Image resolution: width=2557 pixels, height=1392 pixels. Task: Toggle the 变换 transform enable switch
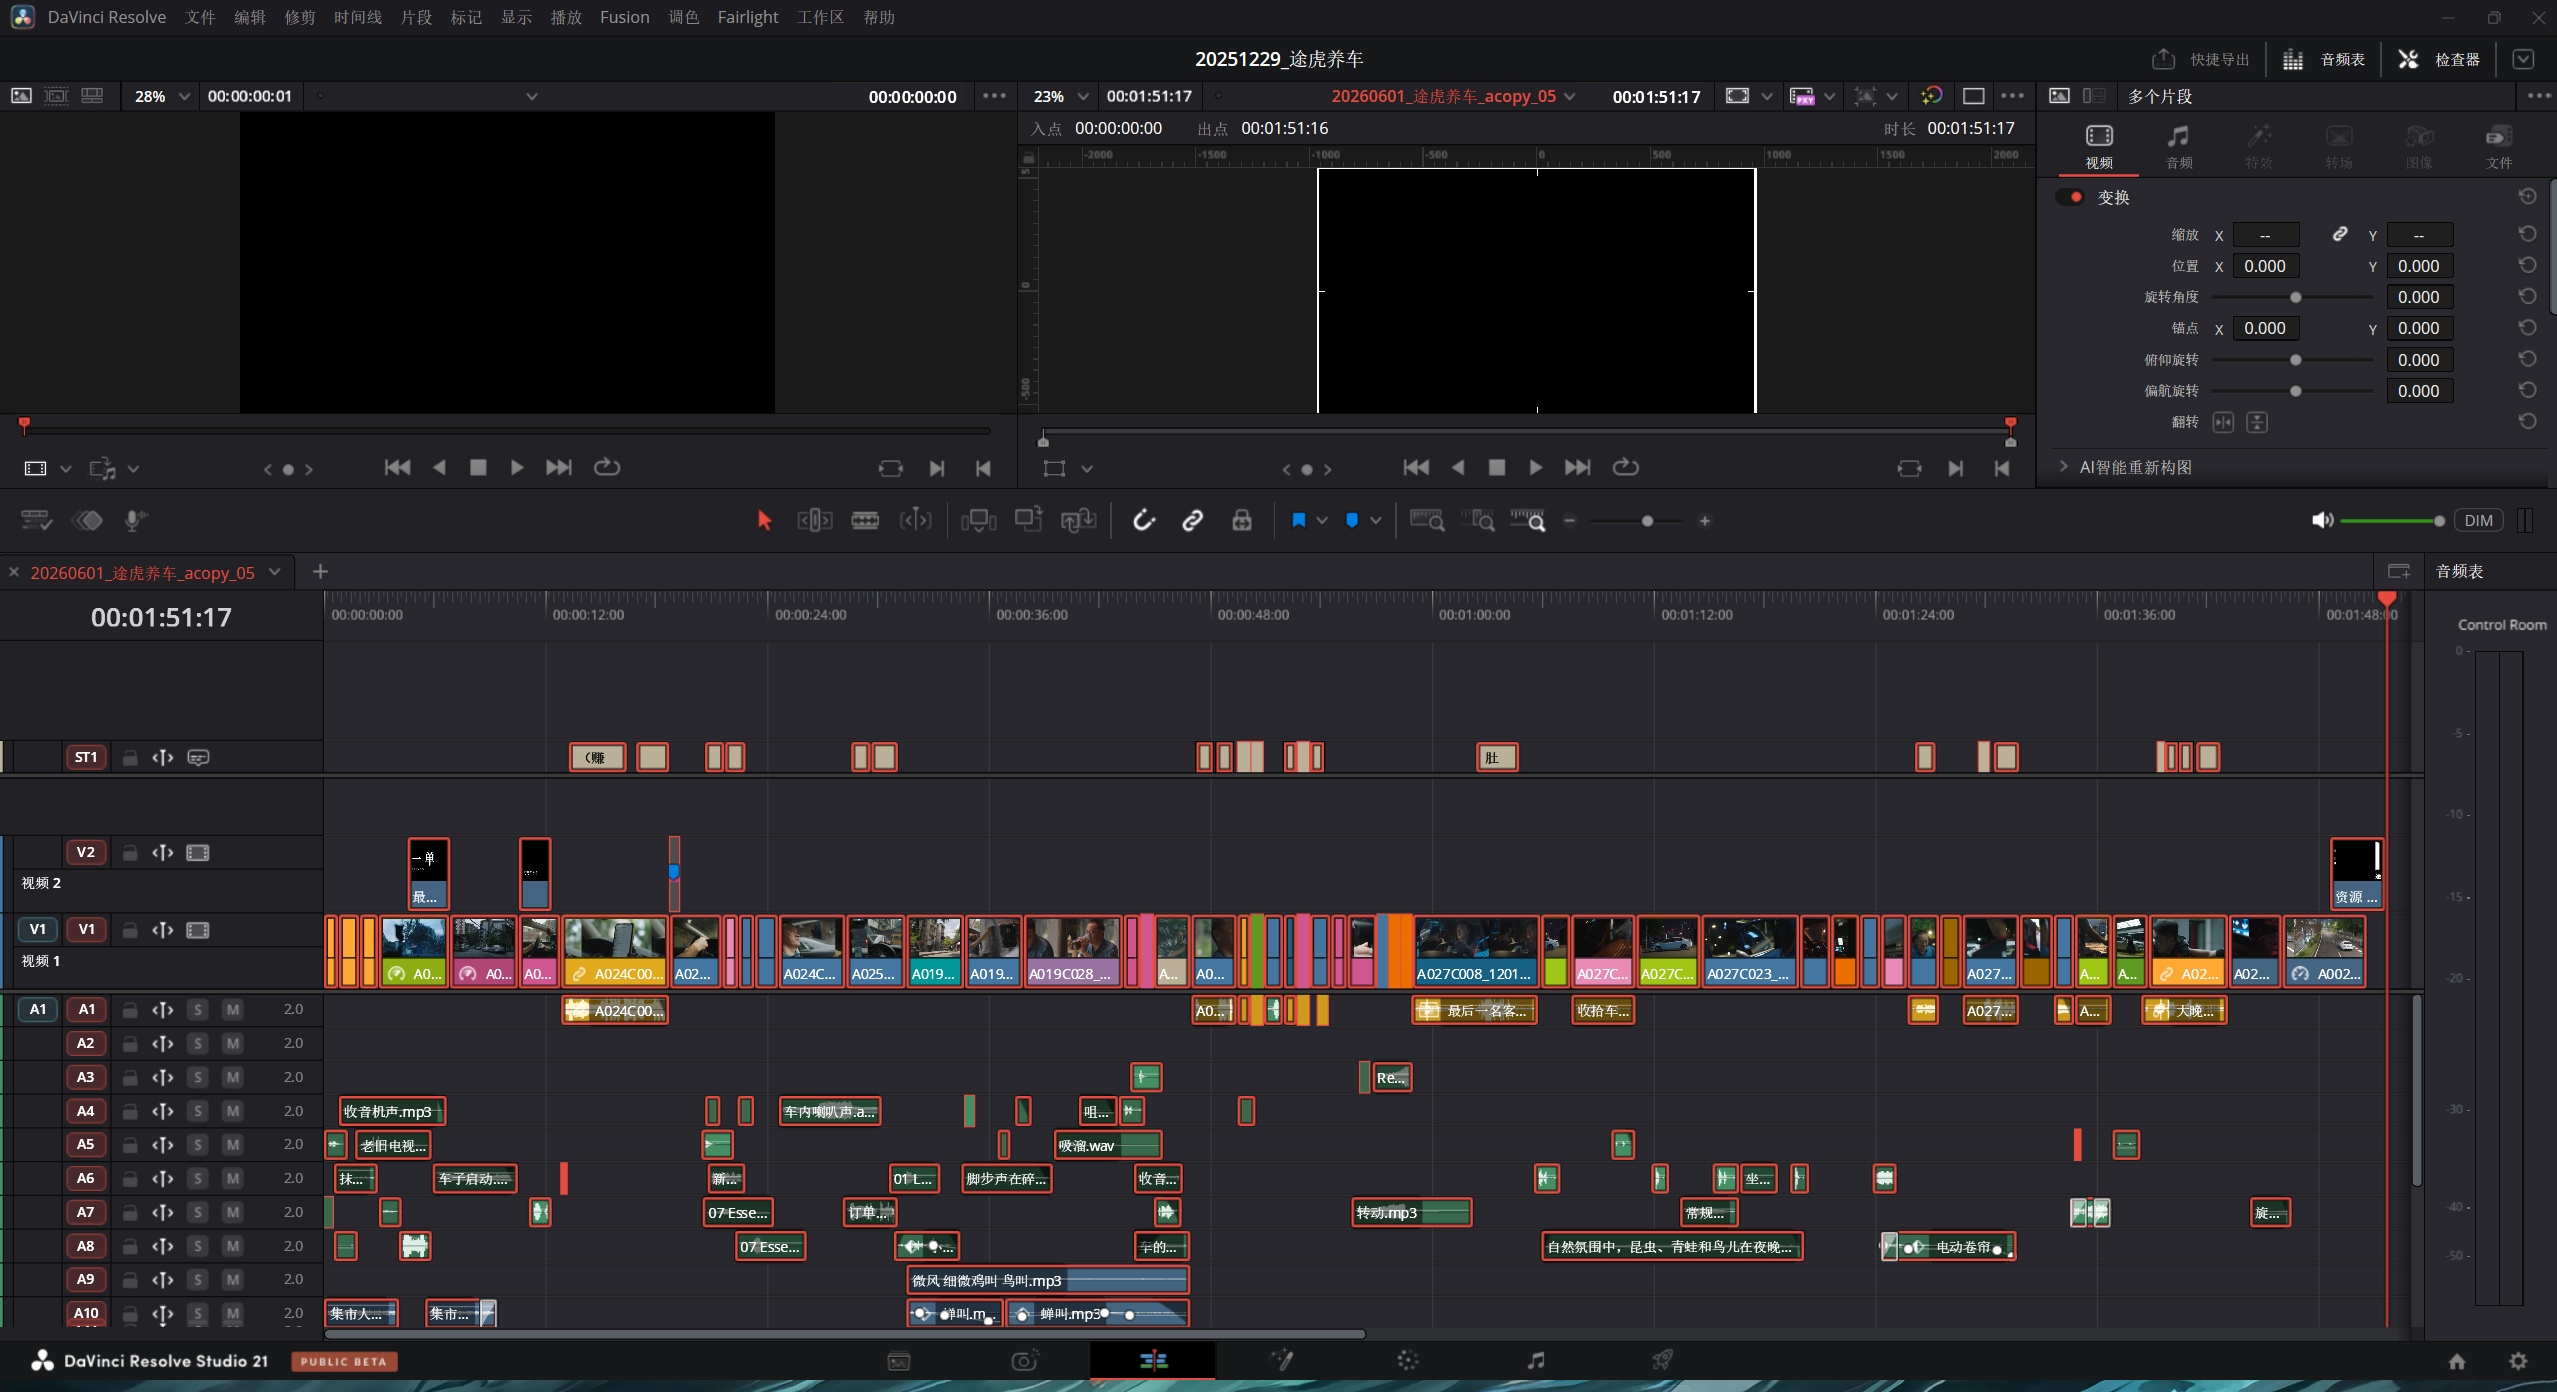click(2070, 197)
